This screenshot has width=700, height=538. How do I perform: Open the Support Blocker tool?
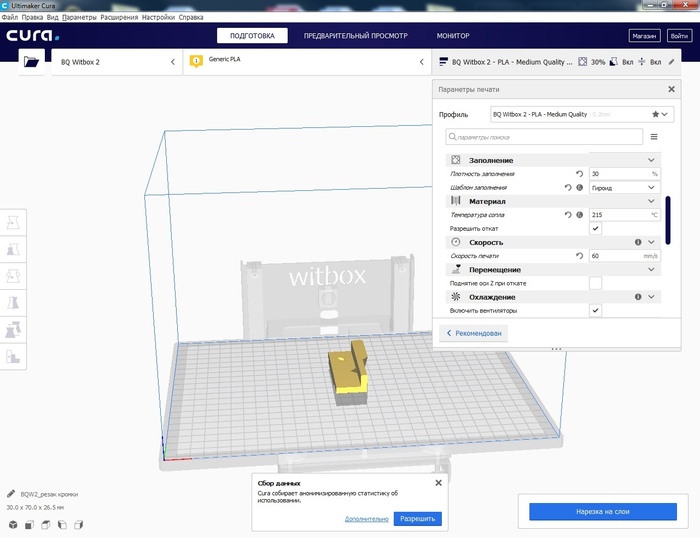pos(14,356)
